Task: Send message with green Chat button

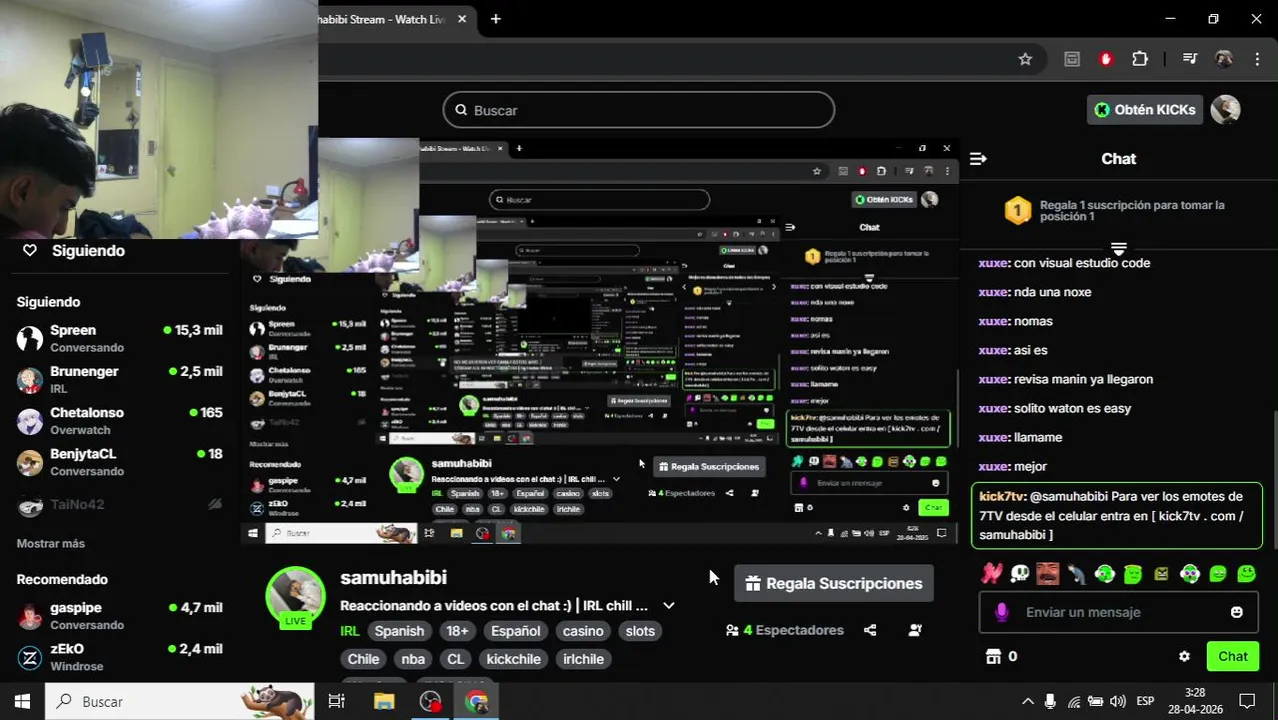Action: click(1232, 656)
